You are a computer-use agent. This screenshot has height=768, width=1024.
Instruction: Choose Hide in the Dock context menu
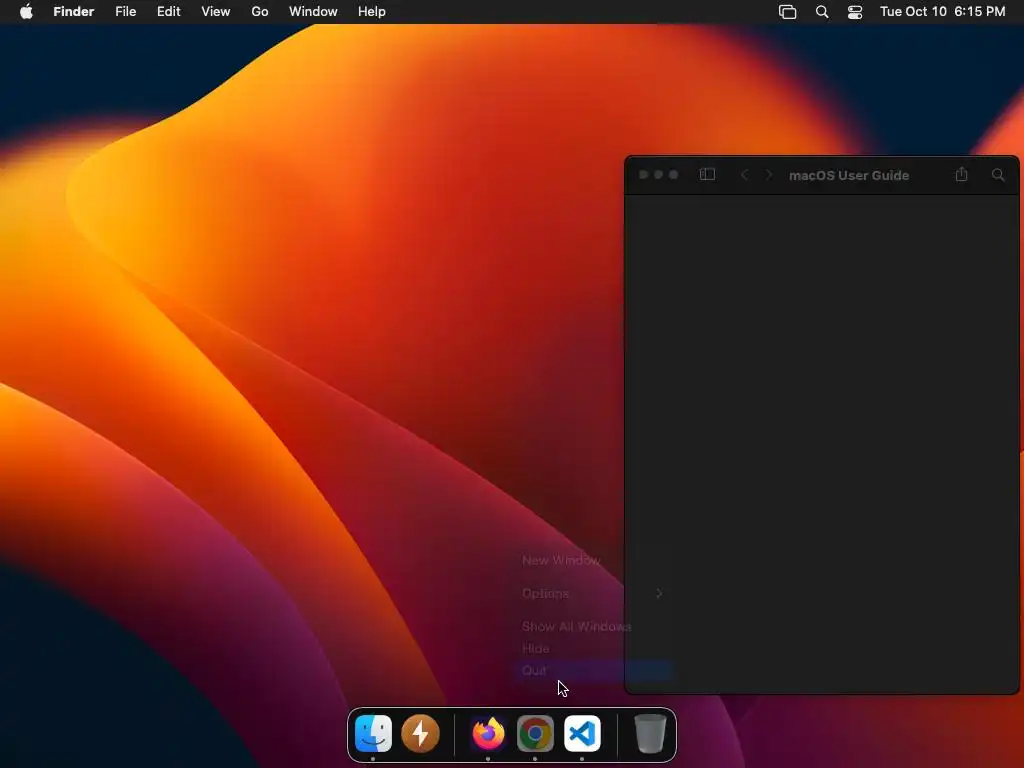click(x=536, y=648)
